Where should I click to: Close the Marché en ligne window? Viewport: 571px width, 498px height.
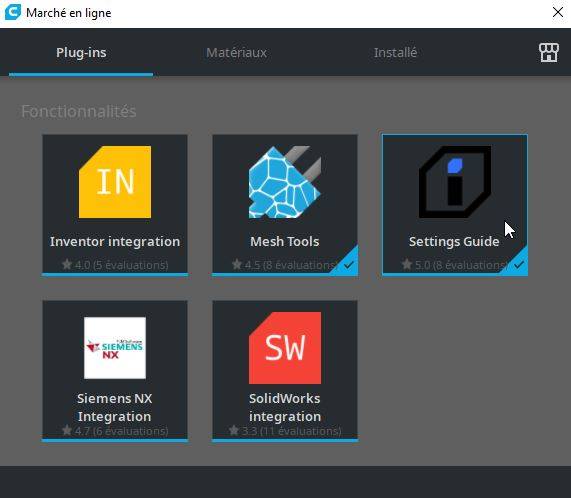tap(558, 12)
